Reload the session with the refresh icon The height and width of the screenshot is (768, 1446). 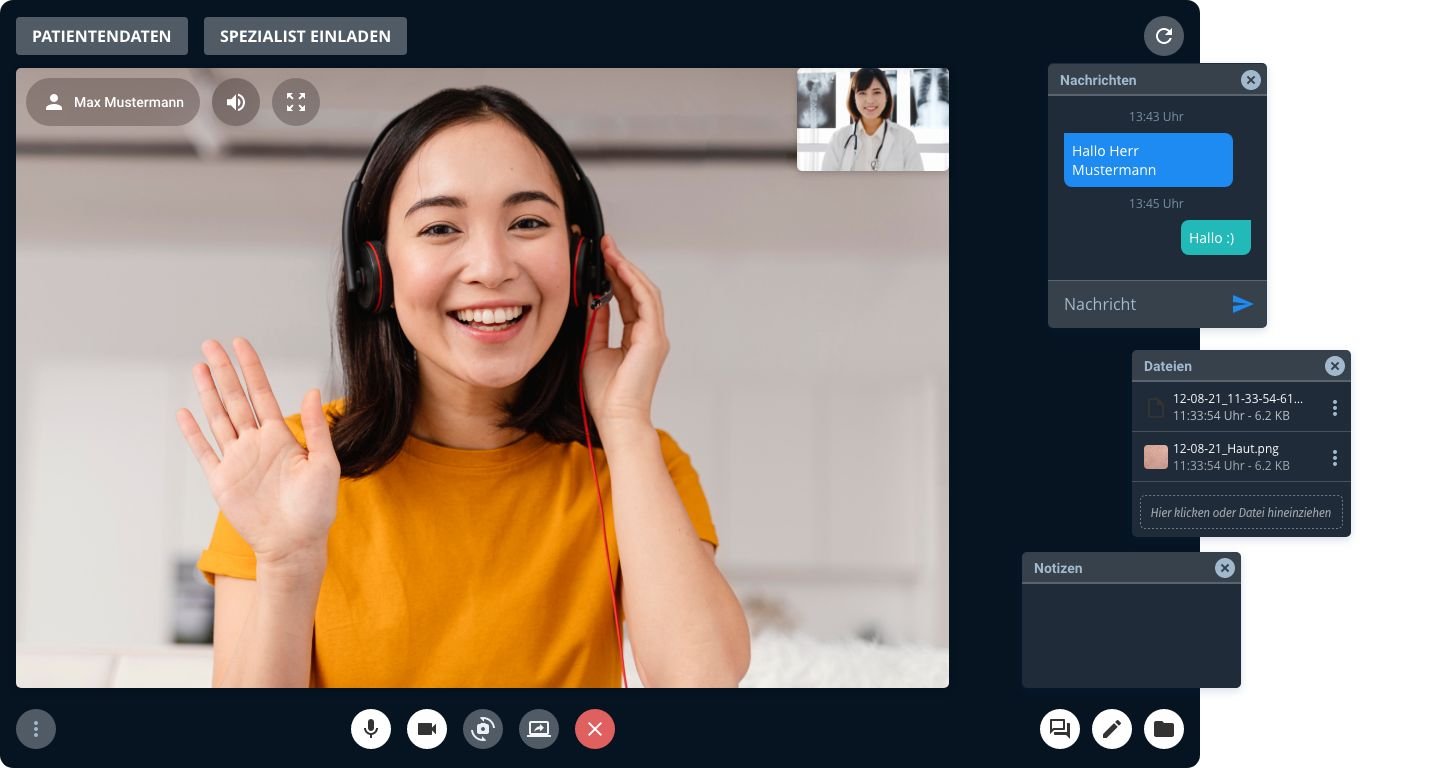point(1164,36)
